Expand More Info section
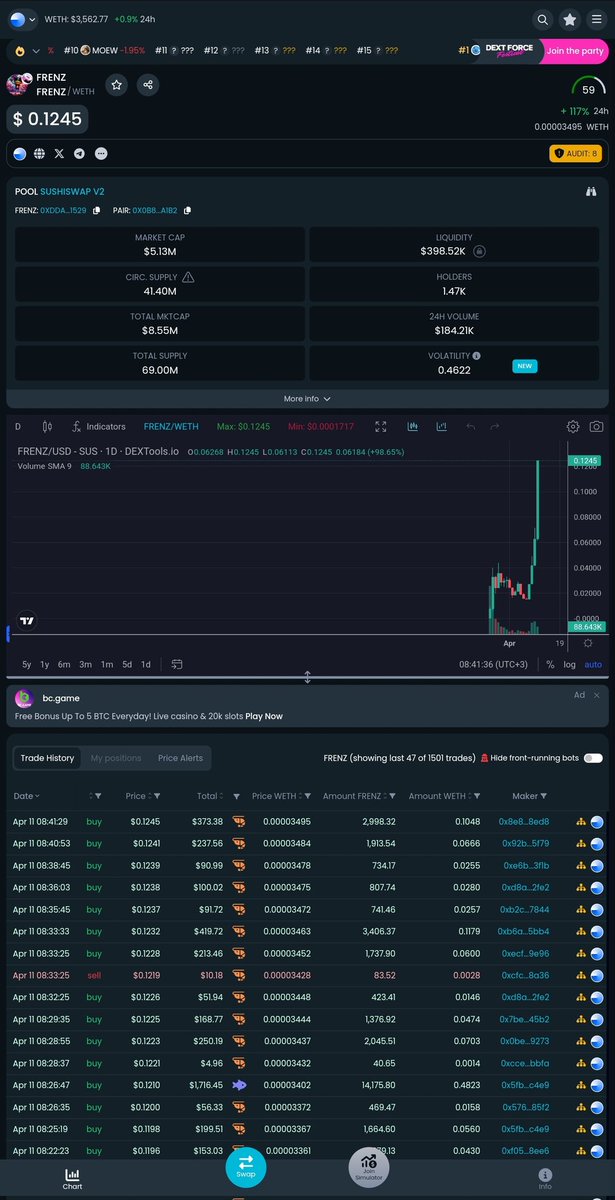 point(307,398)
